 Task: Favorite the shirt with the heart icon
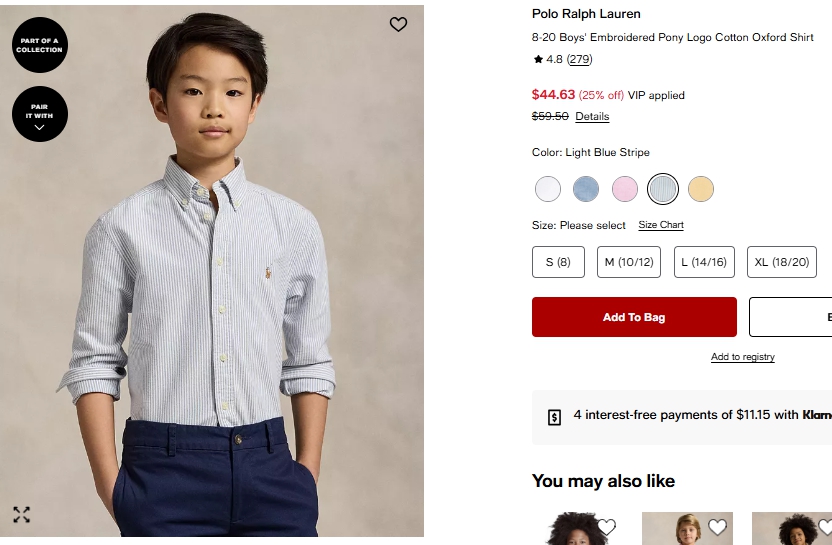[x=398, y=24]
